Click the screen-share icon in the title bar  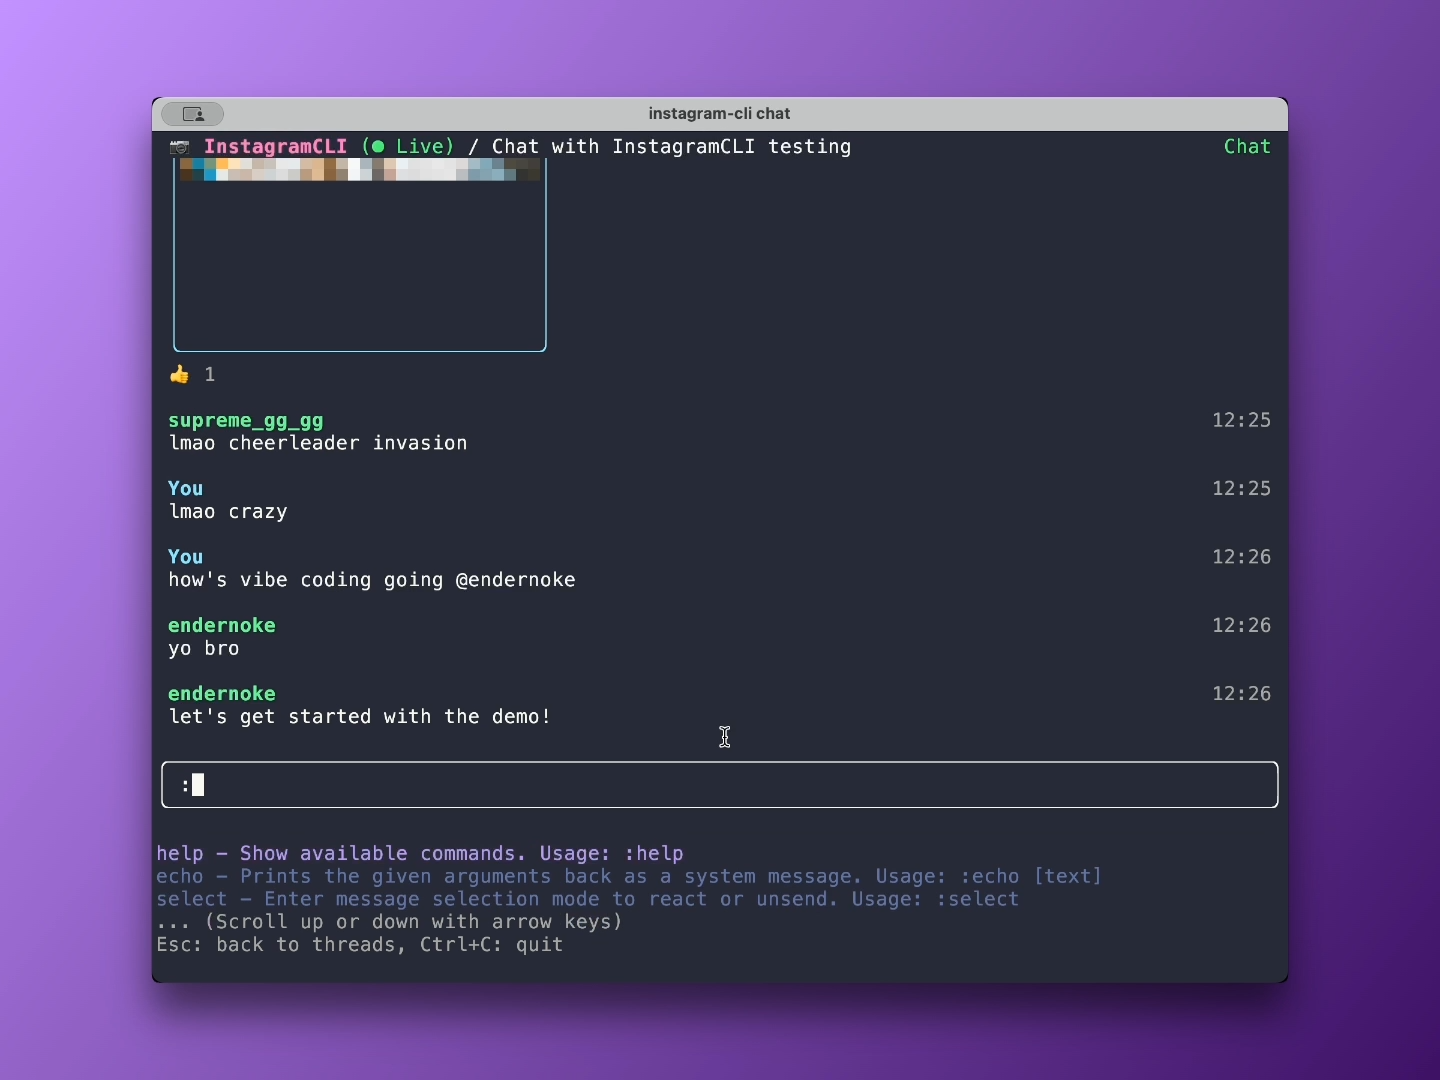pyautogui.click(x=193, y=114)
